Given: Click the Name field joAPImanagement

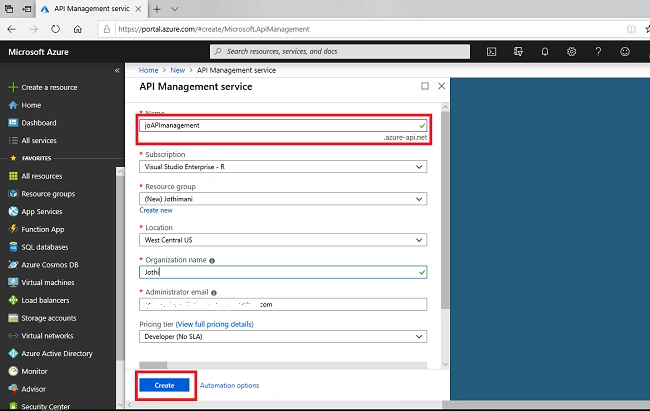Looking at the screenshot, I should (283, 125).
